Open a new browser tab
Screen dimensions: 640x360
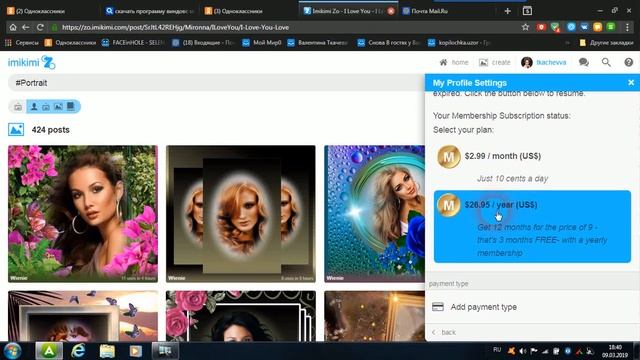[507, 11]
